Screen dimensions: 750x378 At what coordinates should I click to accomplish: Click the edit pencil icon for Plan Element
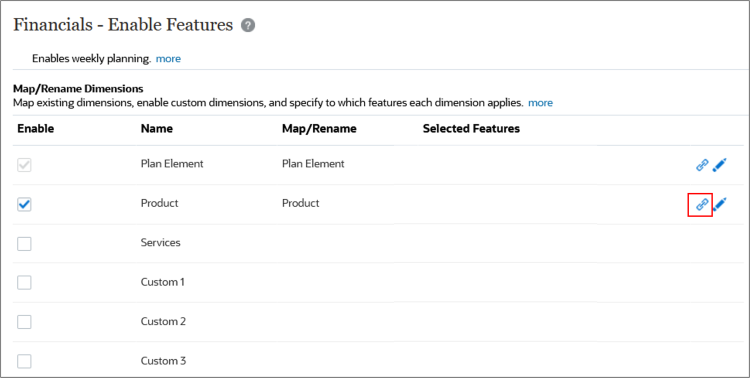coord(719,165)
